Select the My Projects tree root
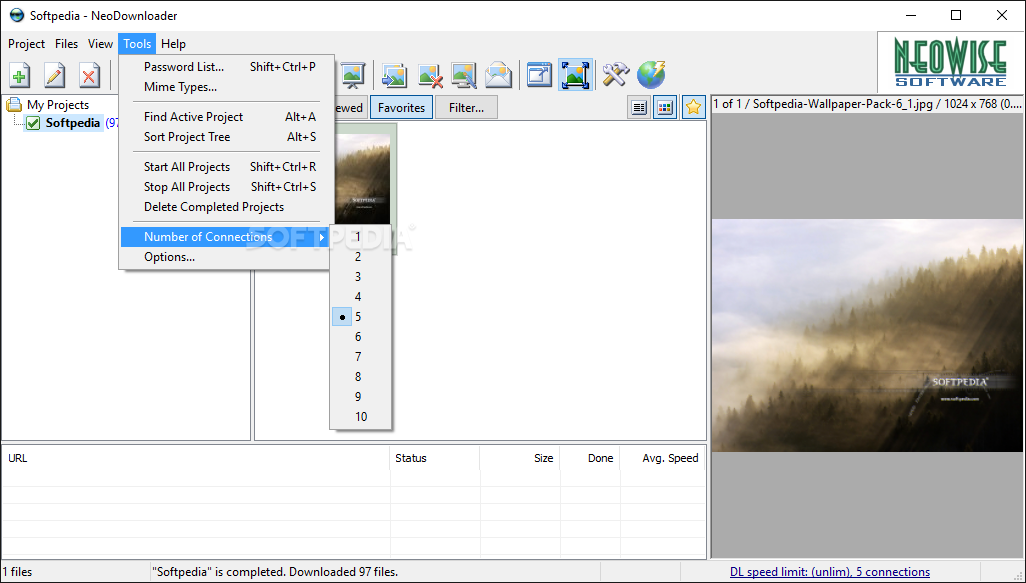1026x583 pixels. pyautogui.click(x=58, y=105)
